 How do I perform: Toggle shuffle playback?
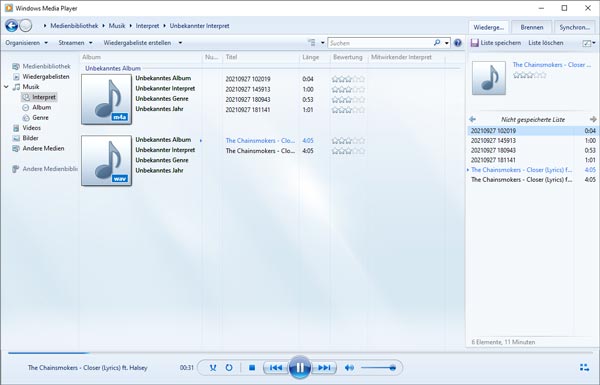[213, 368]
